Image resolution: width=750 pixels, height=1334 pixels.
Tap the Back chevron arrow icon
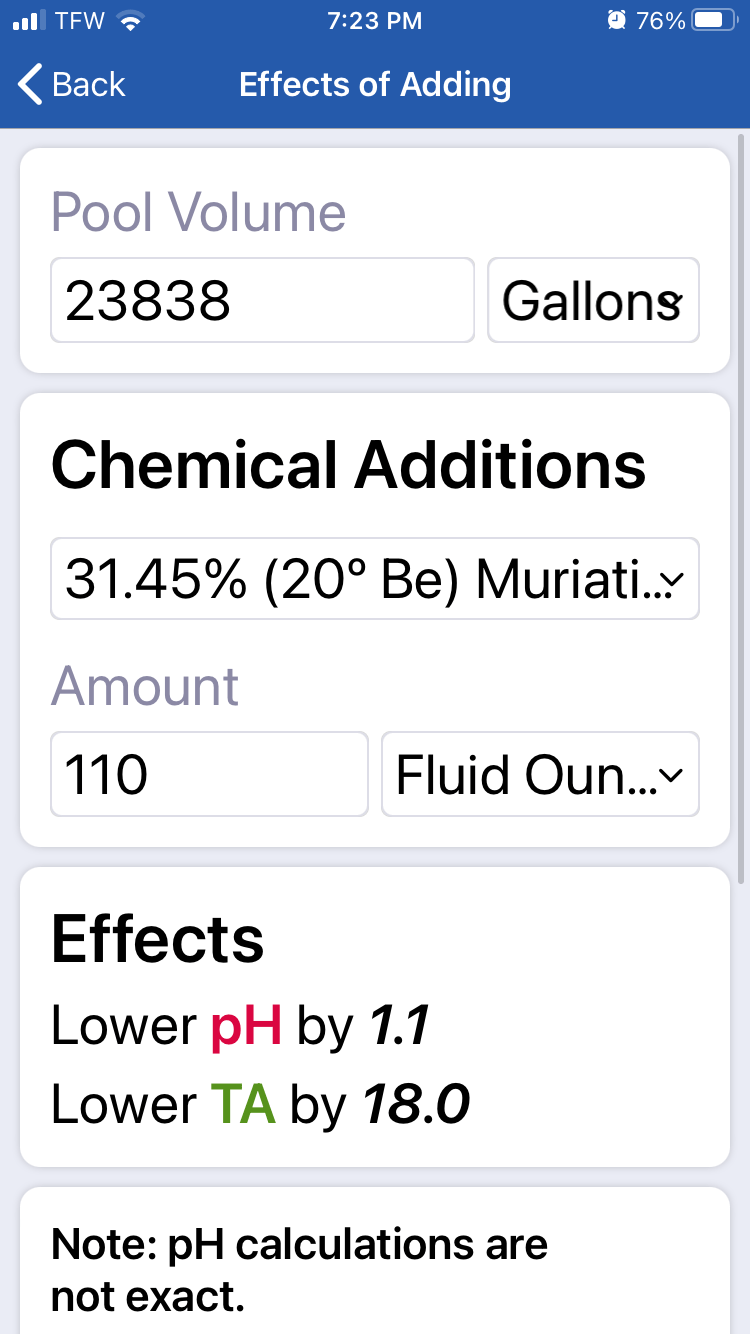click(31, 85)
